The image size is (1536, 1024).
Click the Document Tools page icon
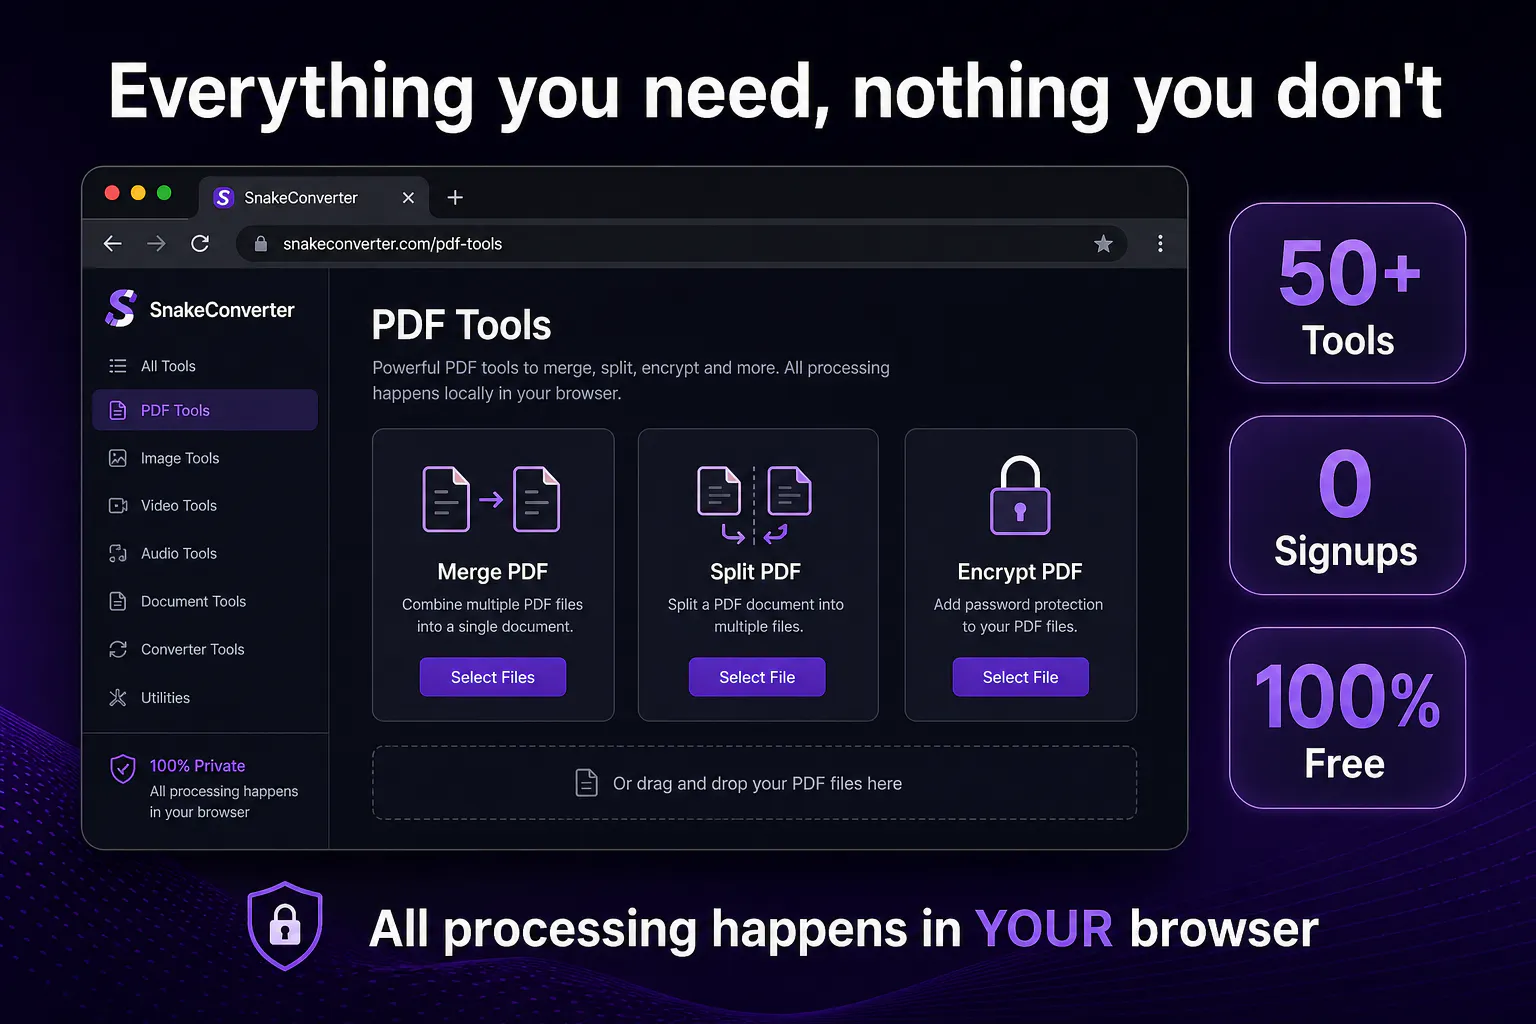[x=118, y=601]
